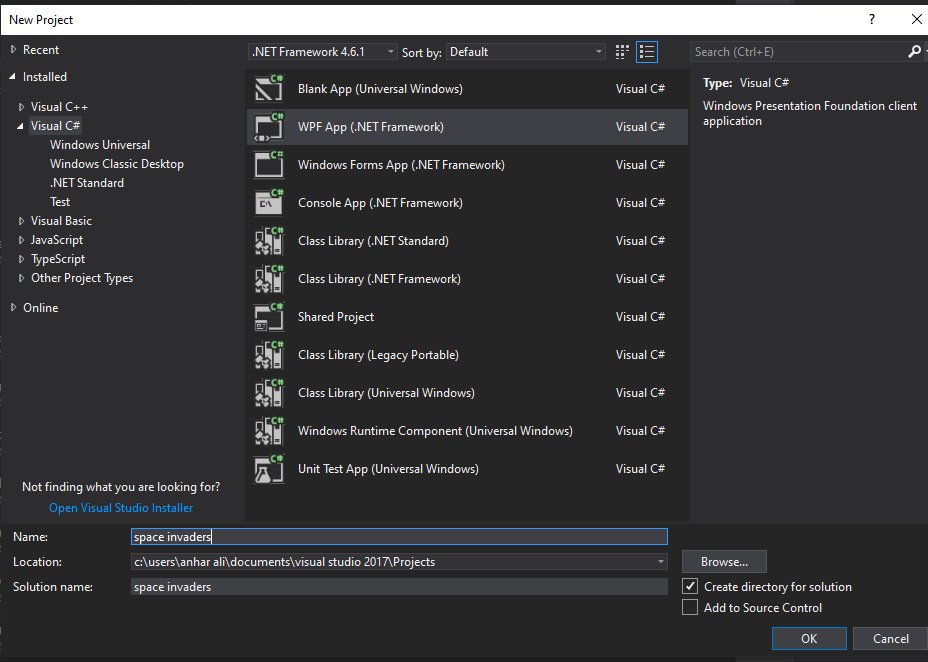Select the Windows Forms App template icon
This screenshot has height=662, width=928.
[270, 164]
